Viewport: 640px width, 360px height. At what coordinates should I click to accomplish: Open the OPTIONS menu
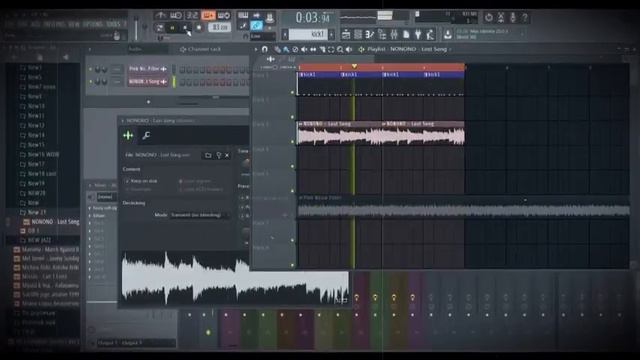pos(93,24)
